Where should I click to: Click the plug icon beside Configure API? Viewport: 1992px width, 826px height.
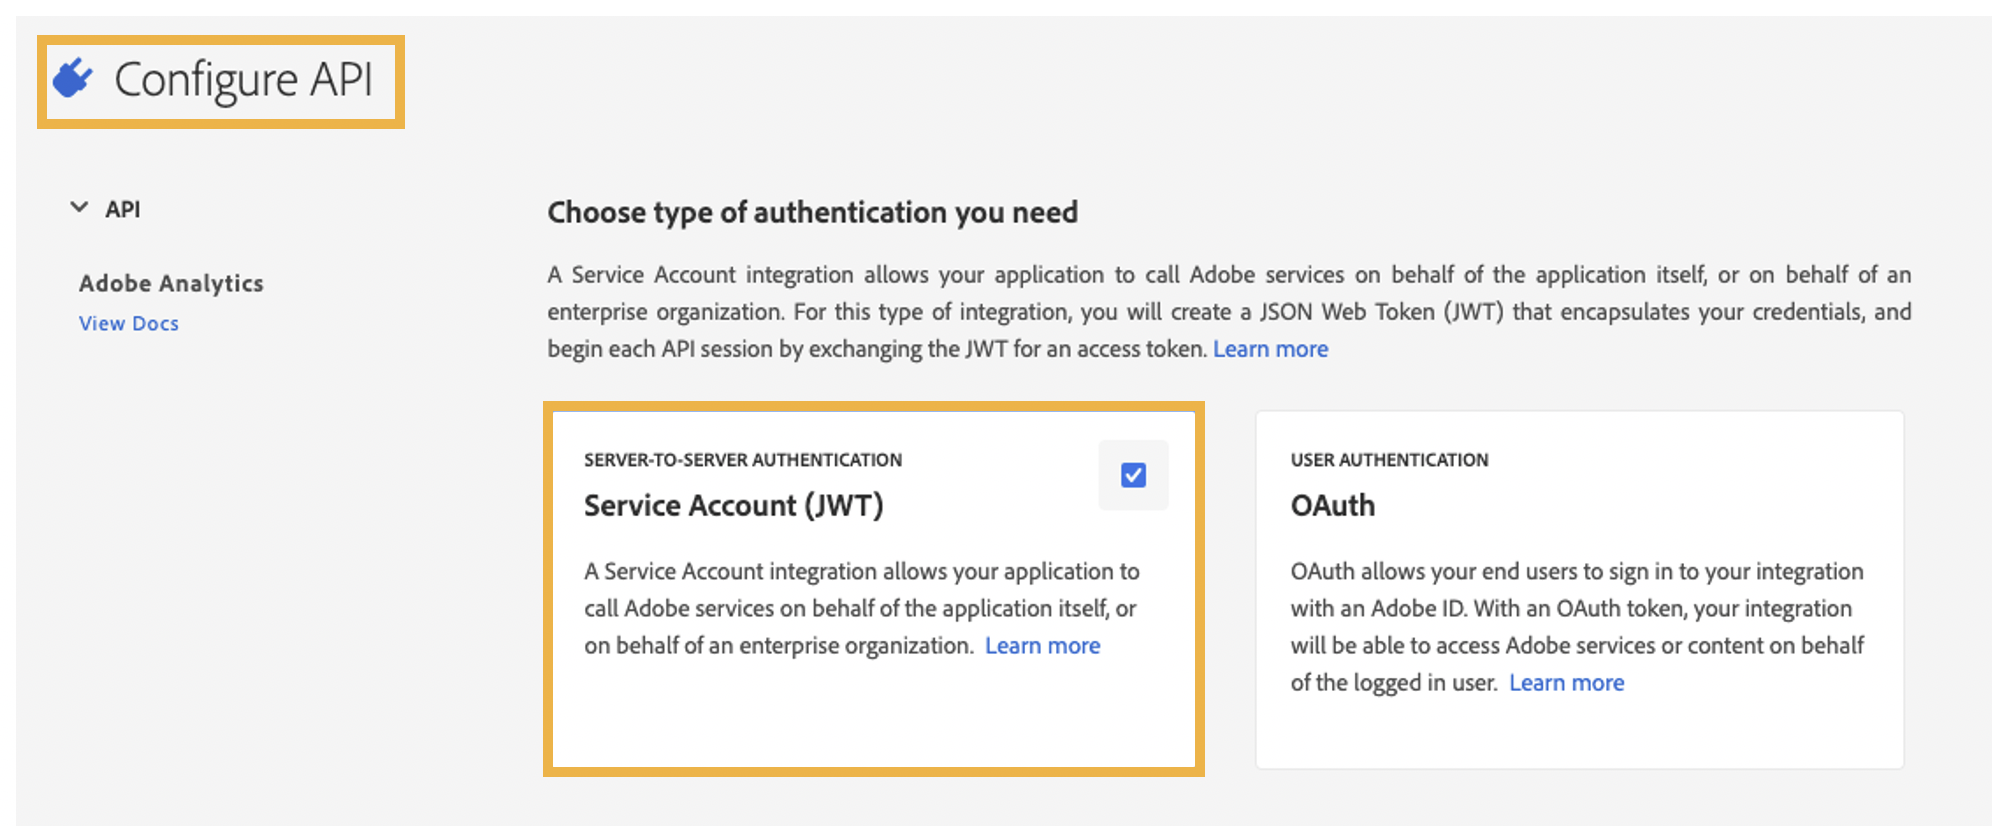(72, 78)
